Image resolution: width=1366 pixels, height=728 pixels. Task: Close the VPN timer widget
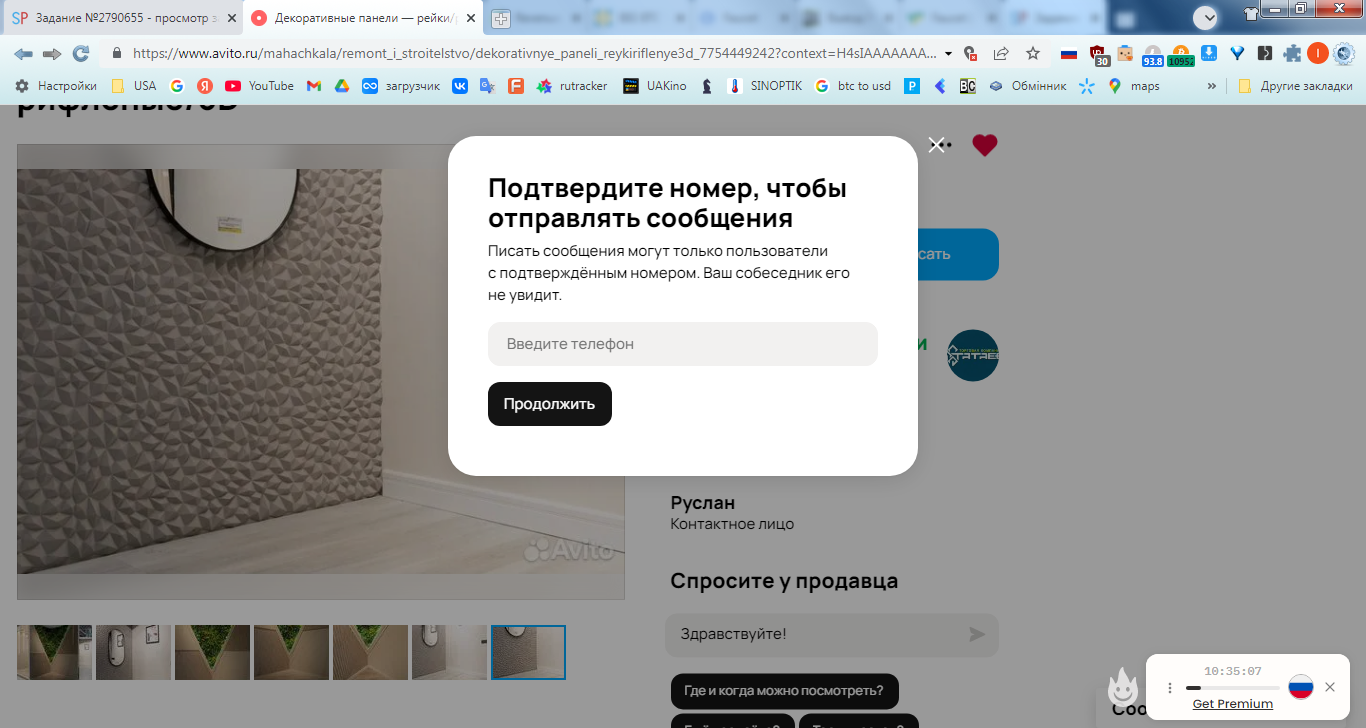pos(1330,687)
